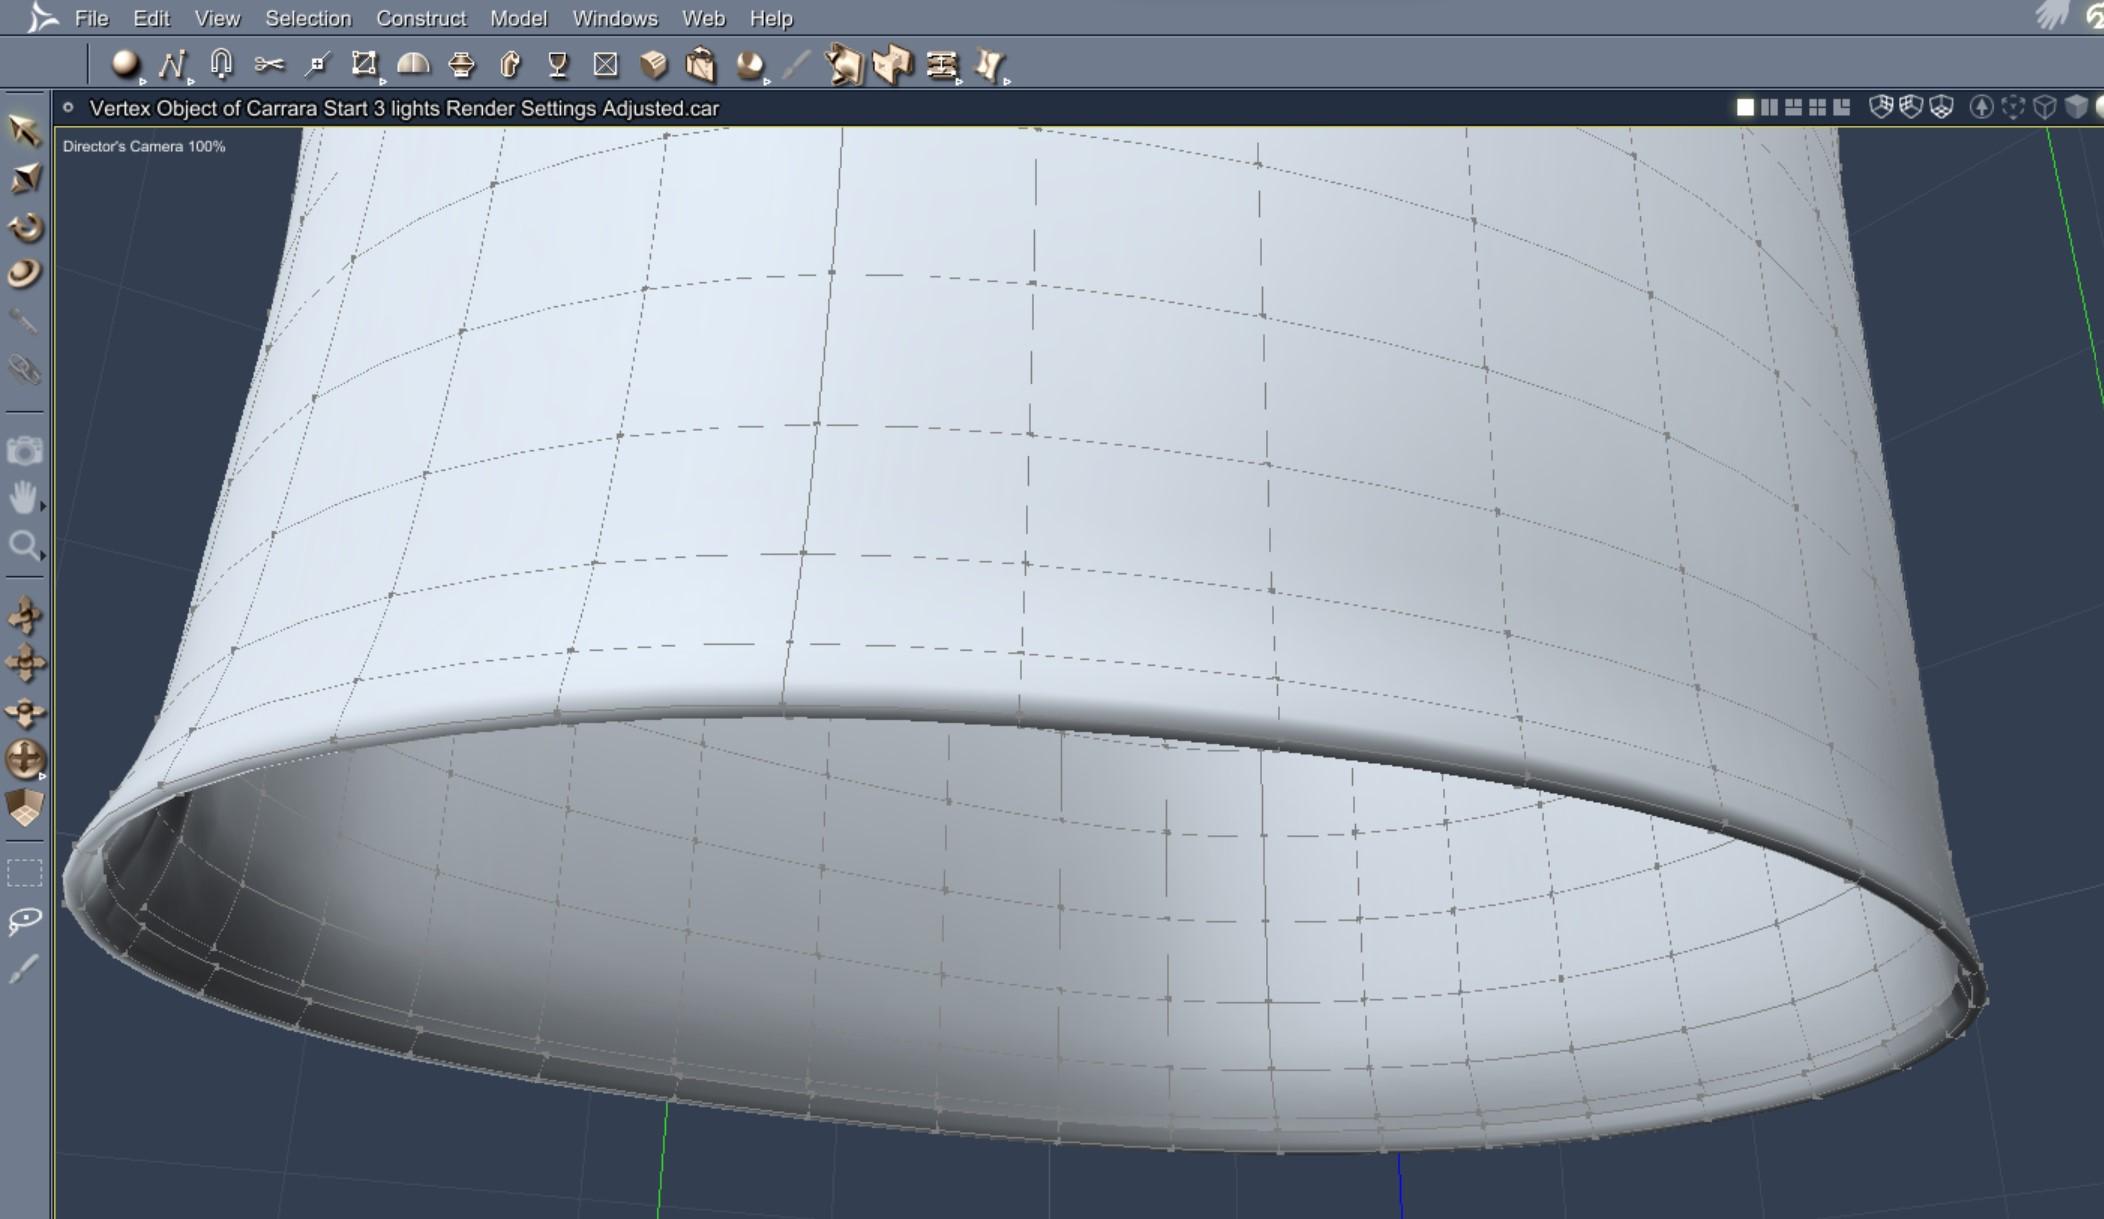The height and width of the screenshot is (1219, 2104).
Task: Toggle the two-column split view layout
Action: tap(1769, 107)
